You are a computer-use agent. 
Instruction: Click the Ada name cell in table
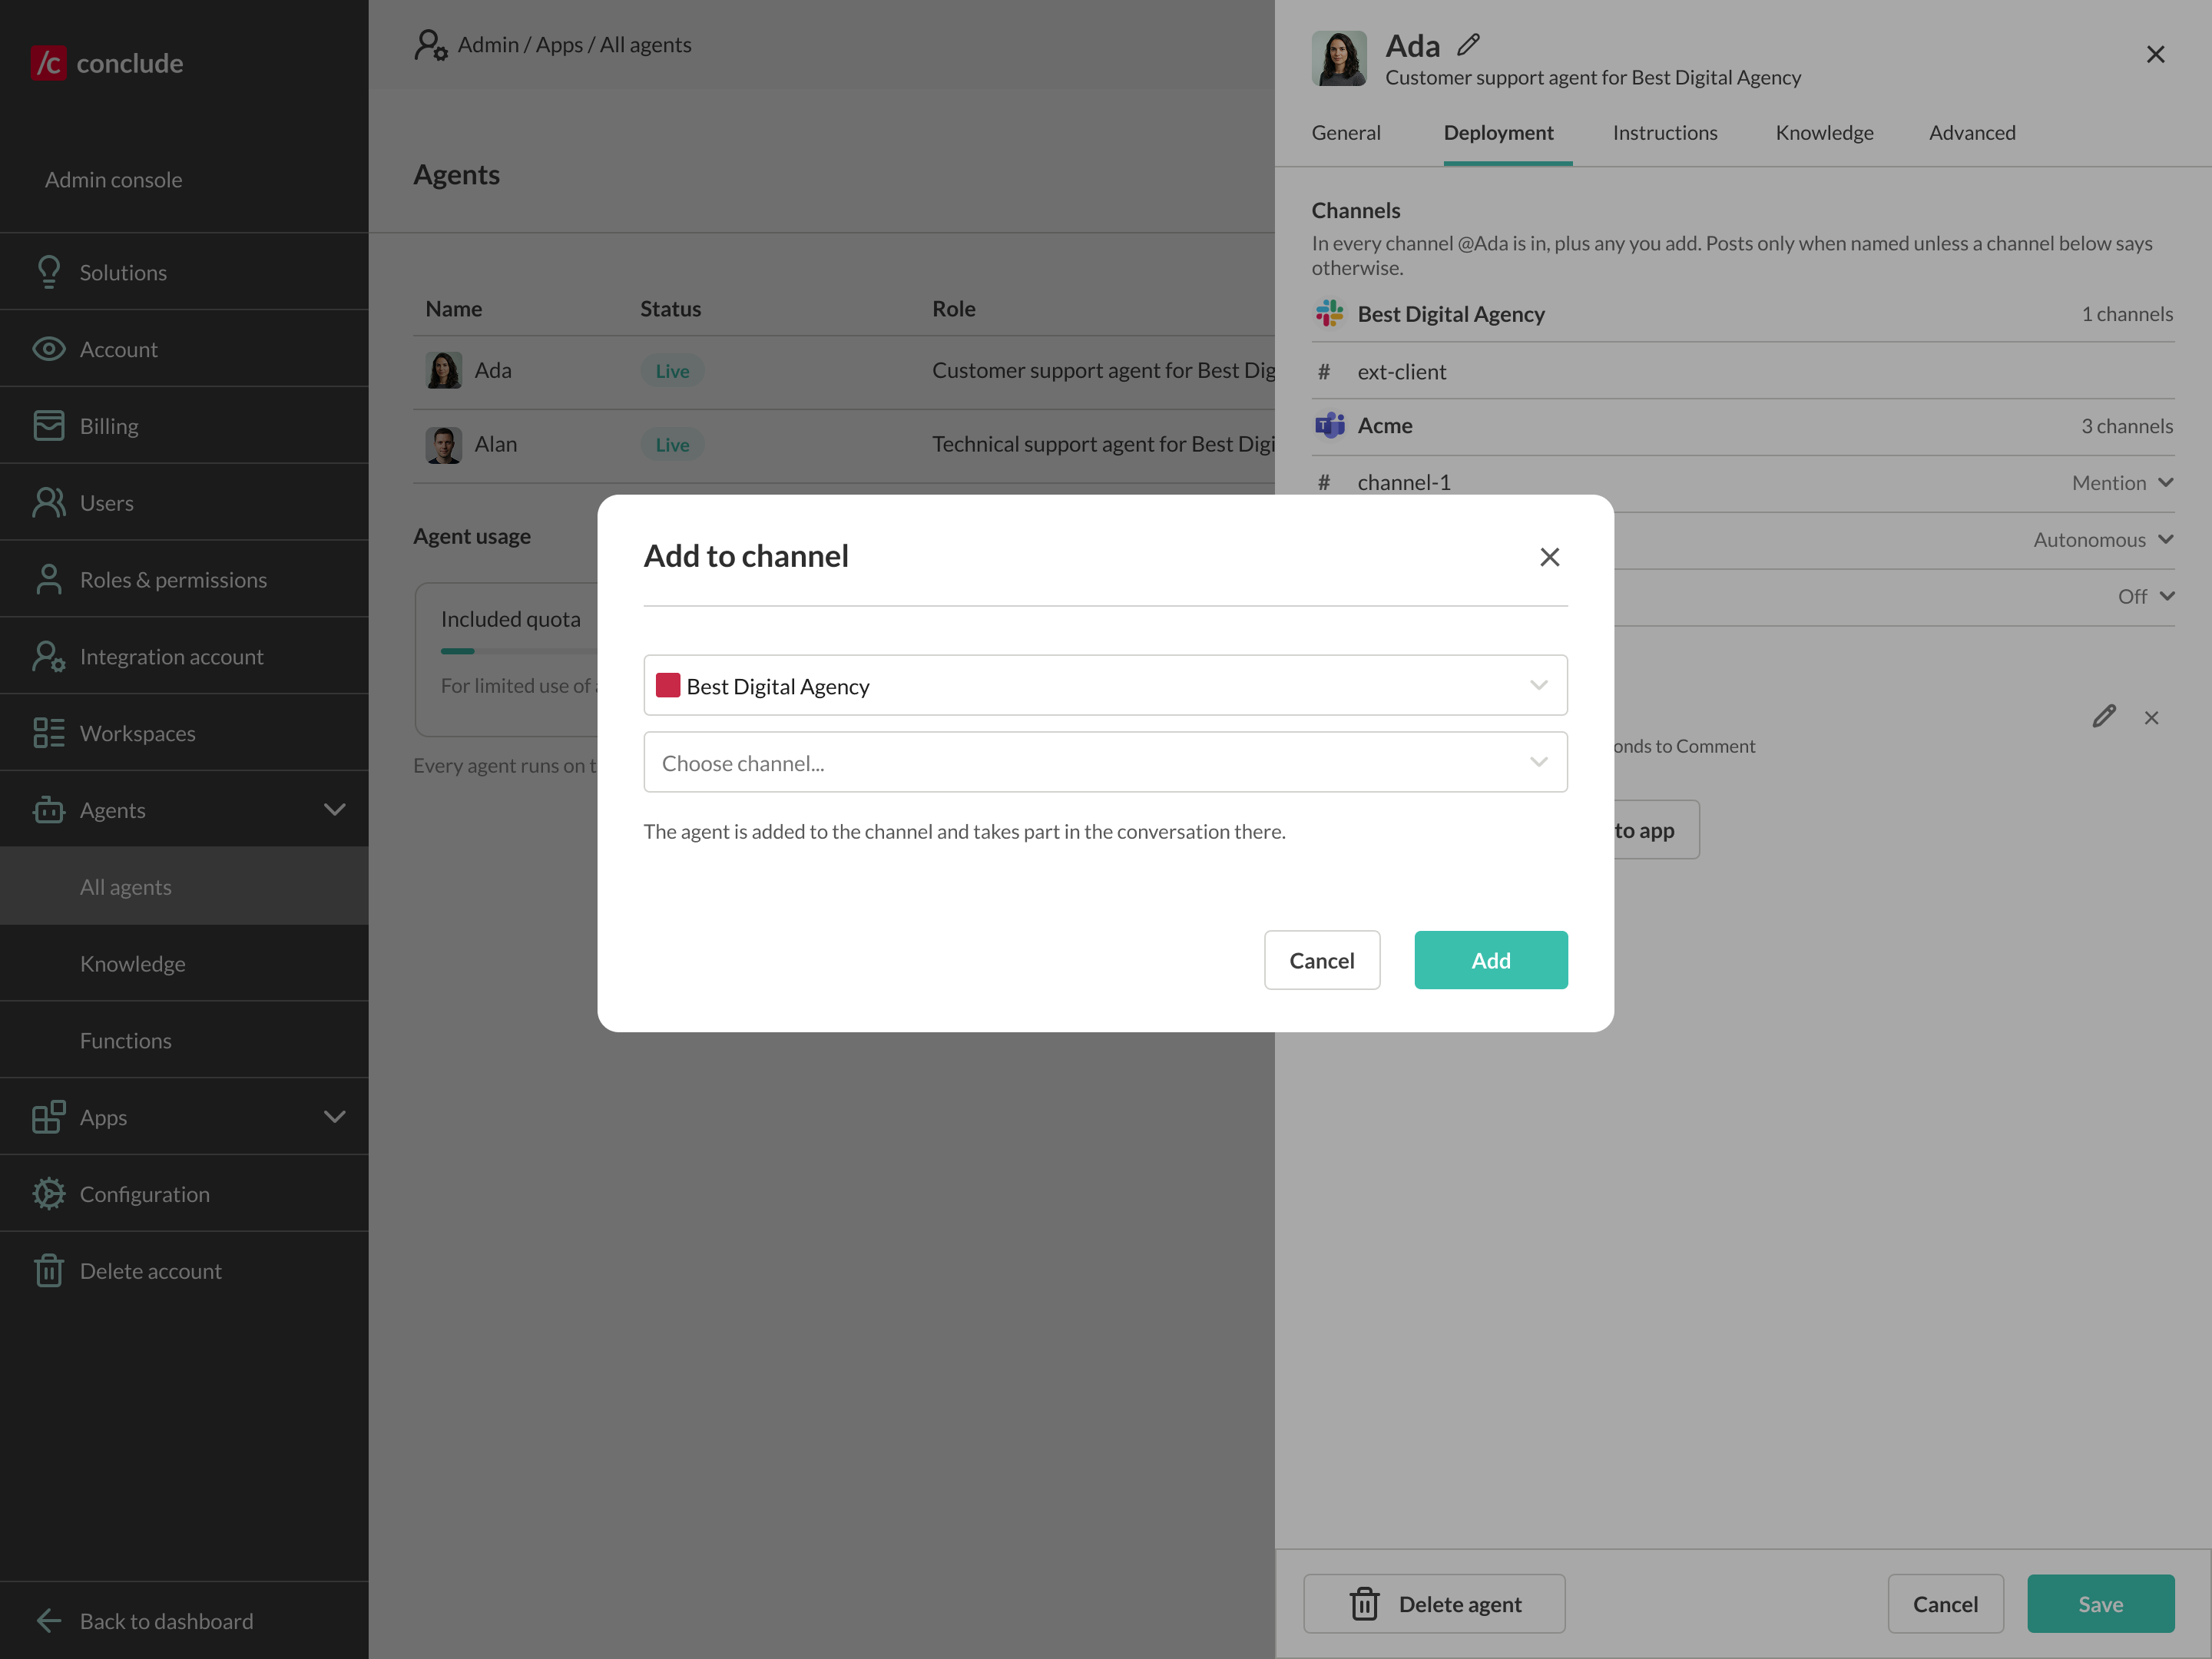pyautogui.click(x=493, y=370)
